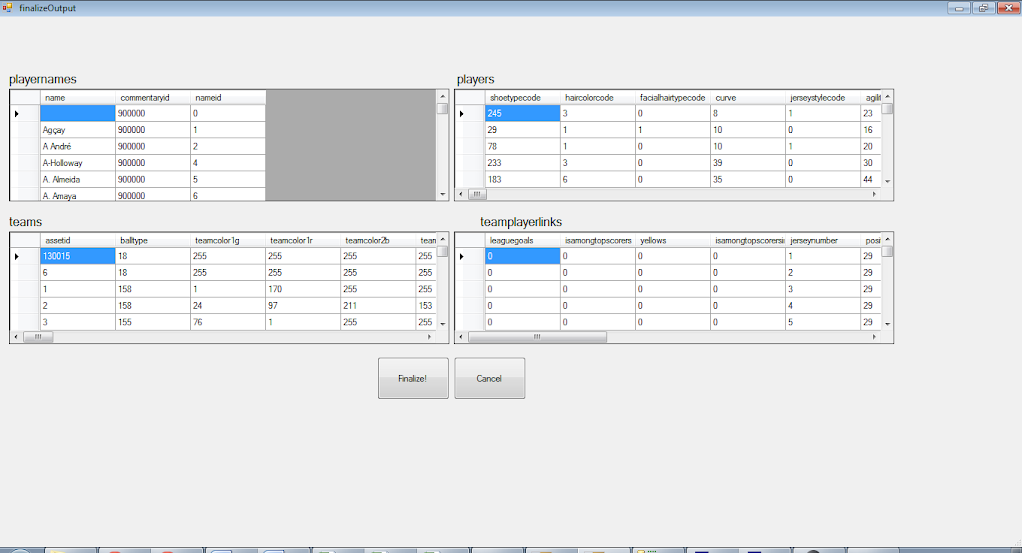
Task: Select shoetypecode cell 233 in players
Action: 523,162
